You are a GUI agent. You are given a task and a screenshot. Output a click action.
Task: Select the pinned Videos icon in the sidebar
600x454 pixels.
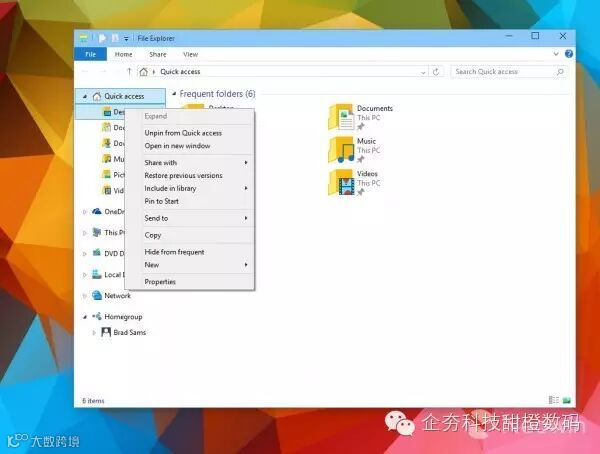click(x=107, y=190)
